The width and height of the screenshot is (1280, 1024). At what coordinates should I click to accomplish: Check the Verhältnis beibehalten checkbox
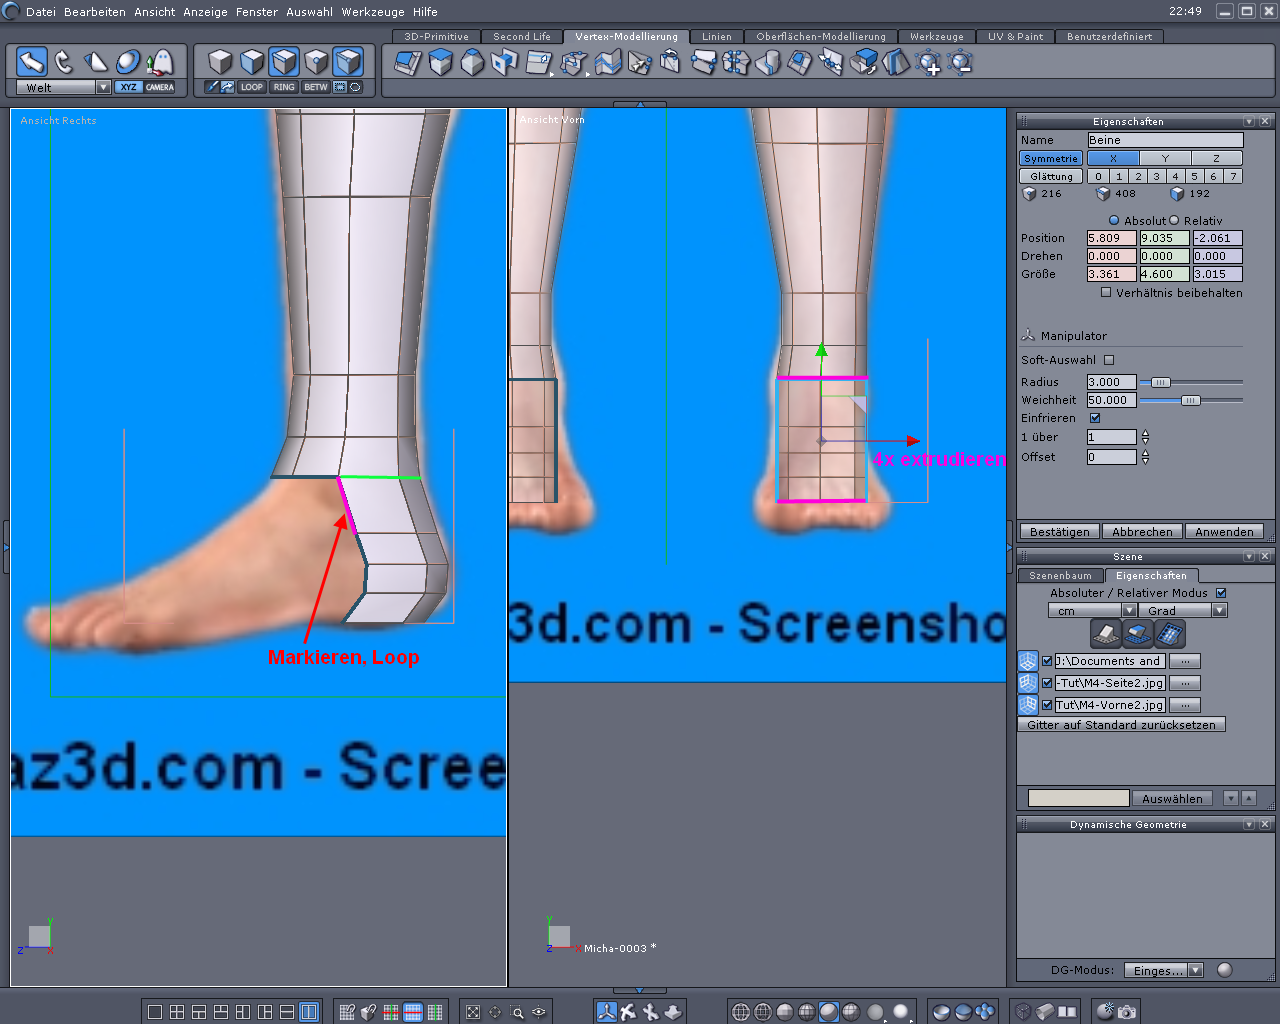point(1106,293)
